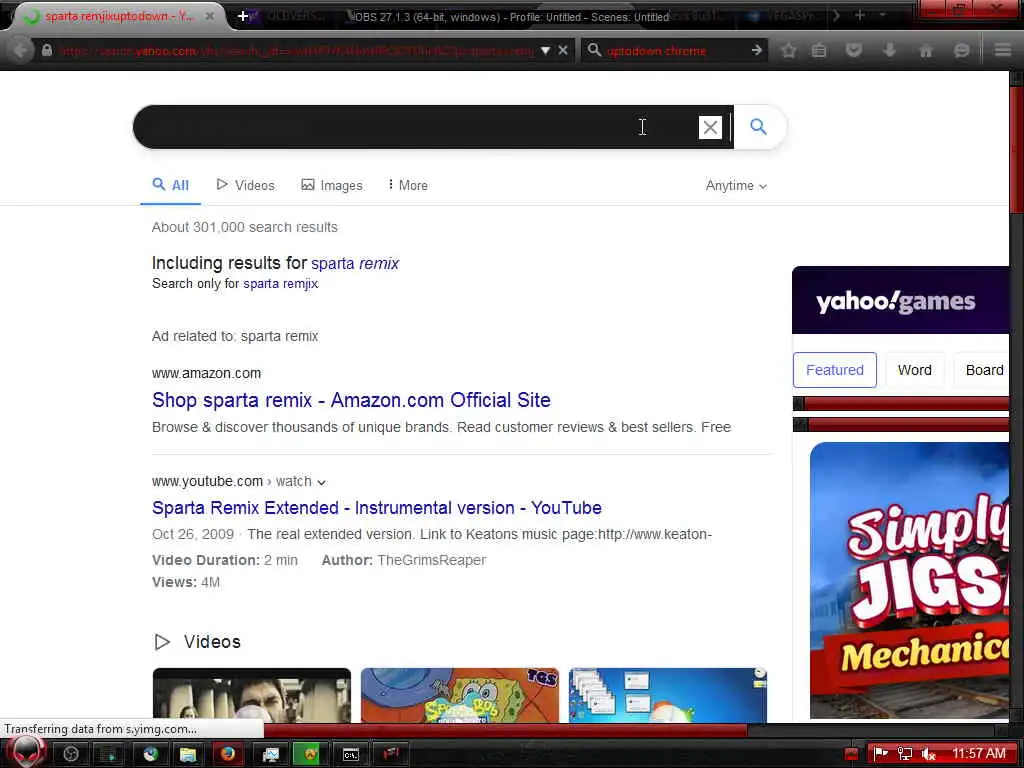Click the go arrow in browser search box

(x=756, y=50)
